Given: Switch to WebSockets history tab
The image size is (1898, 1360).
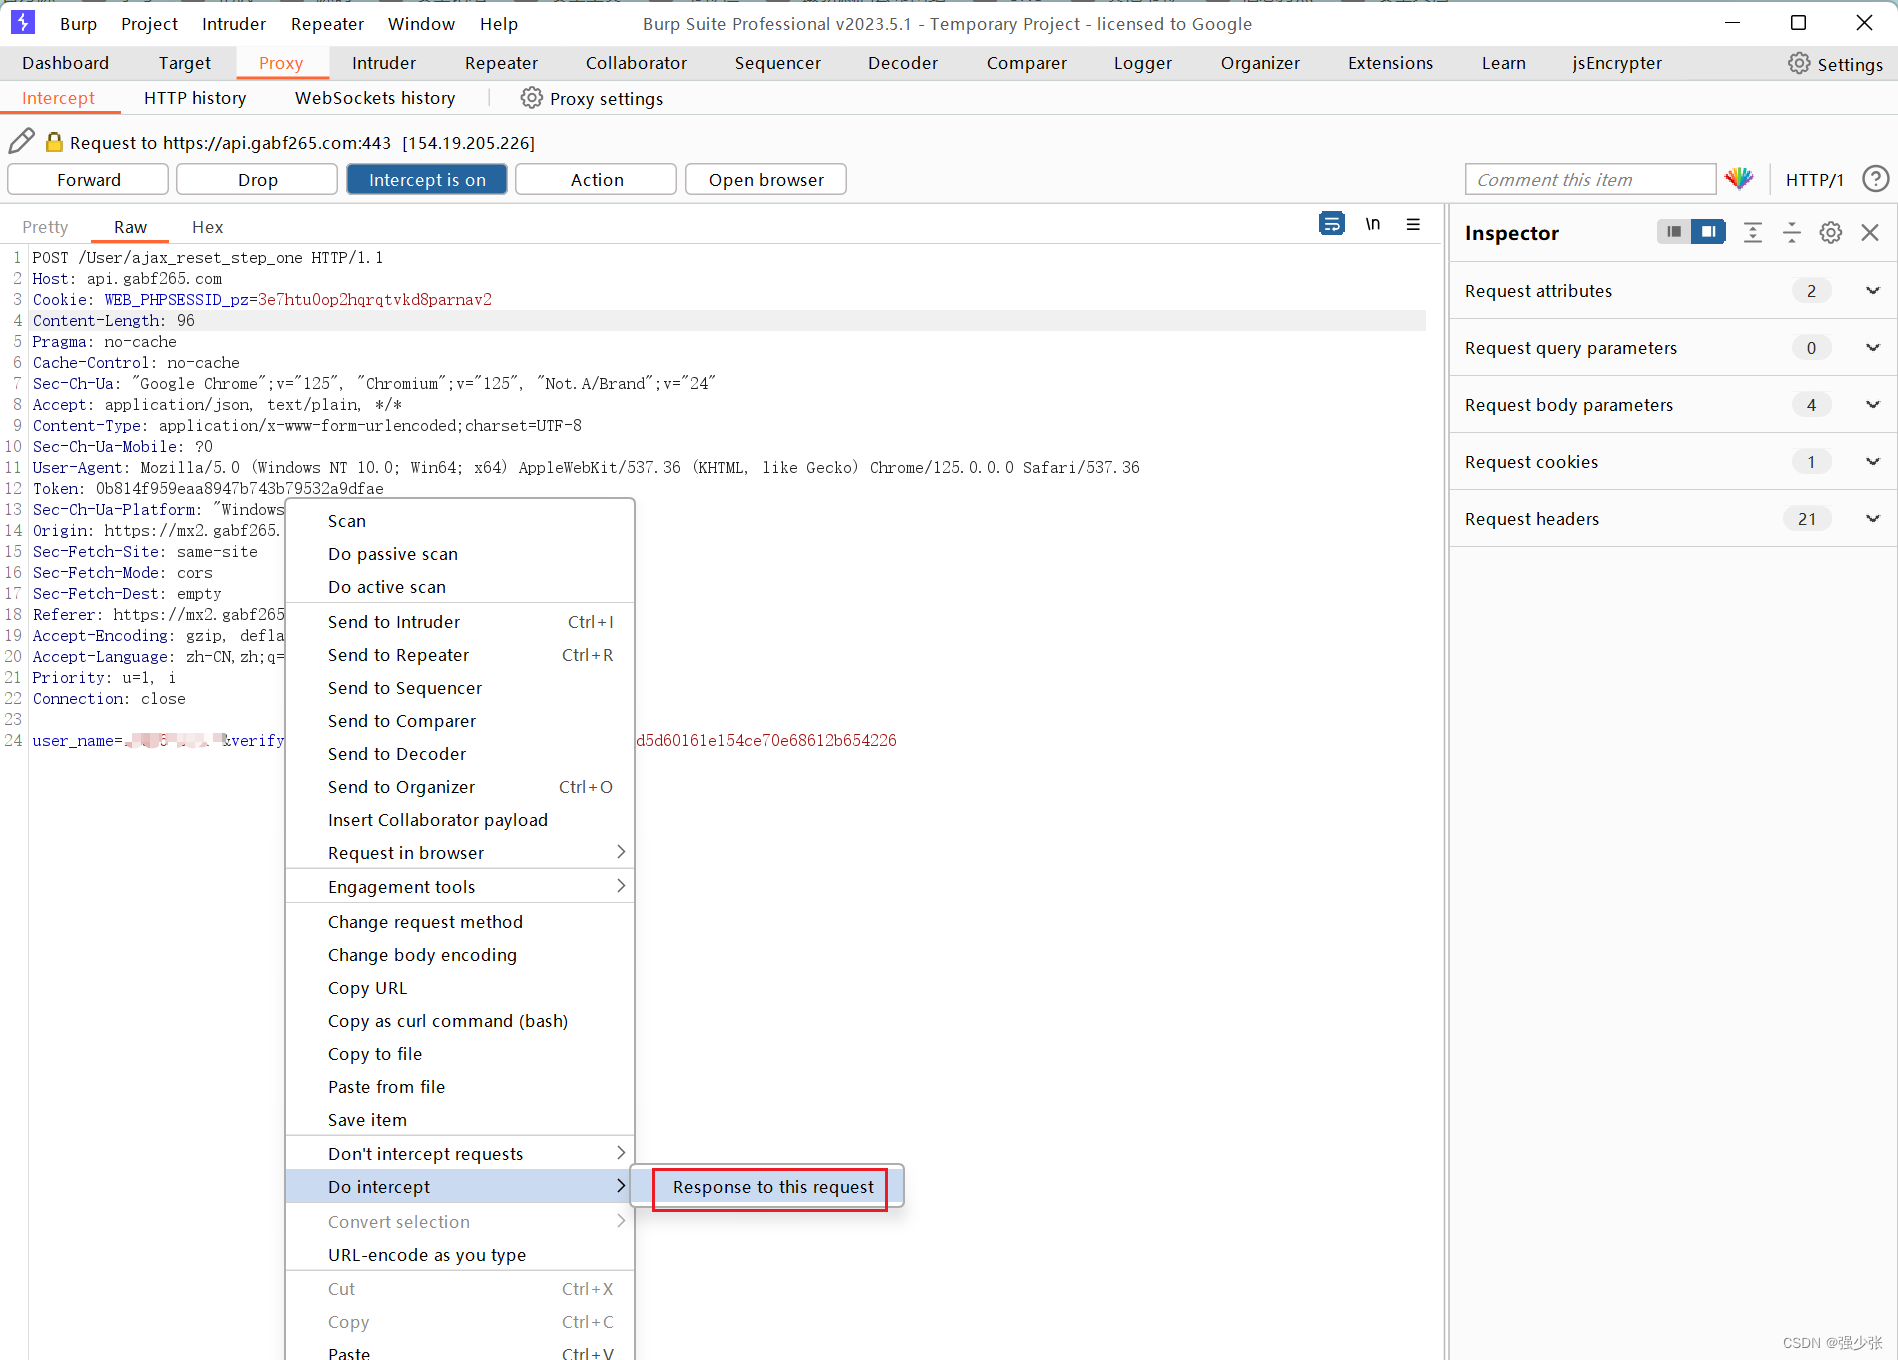Looking at the screenshot, I should coord(375,98).
